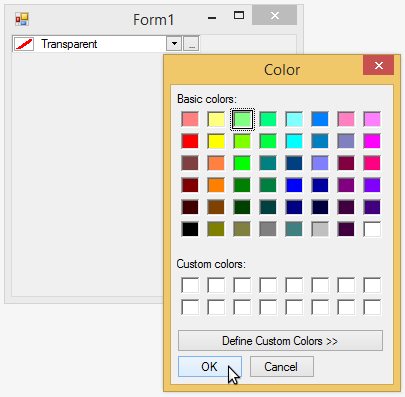Pick the grayish periwinkle swatch in second row
The height and width of the screenshot is (397, 405).
click(x=346, y=141)
